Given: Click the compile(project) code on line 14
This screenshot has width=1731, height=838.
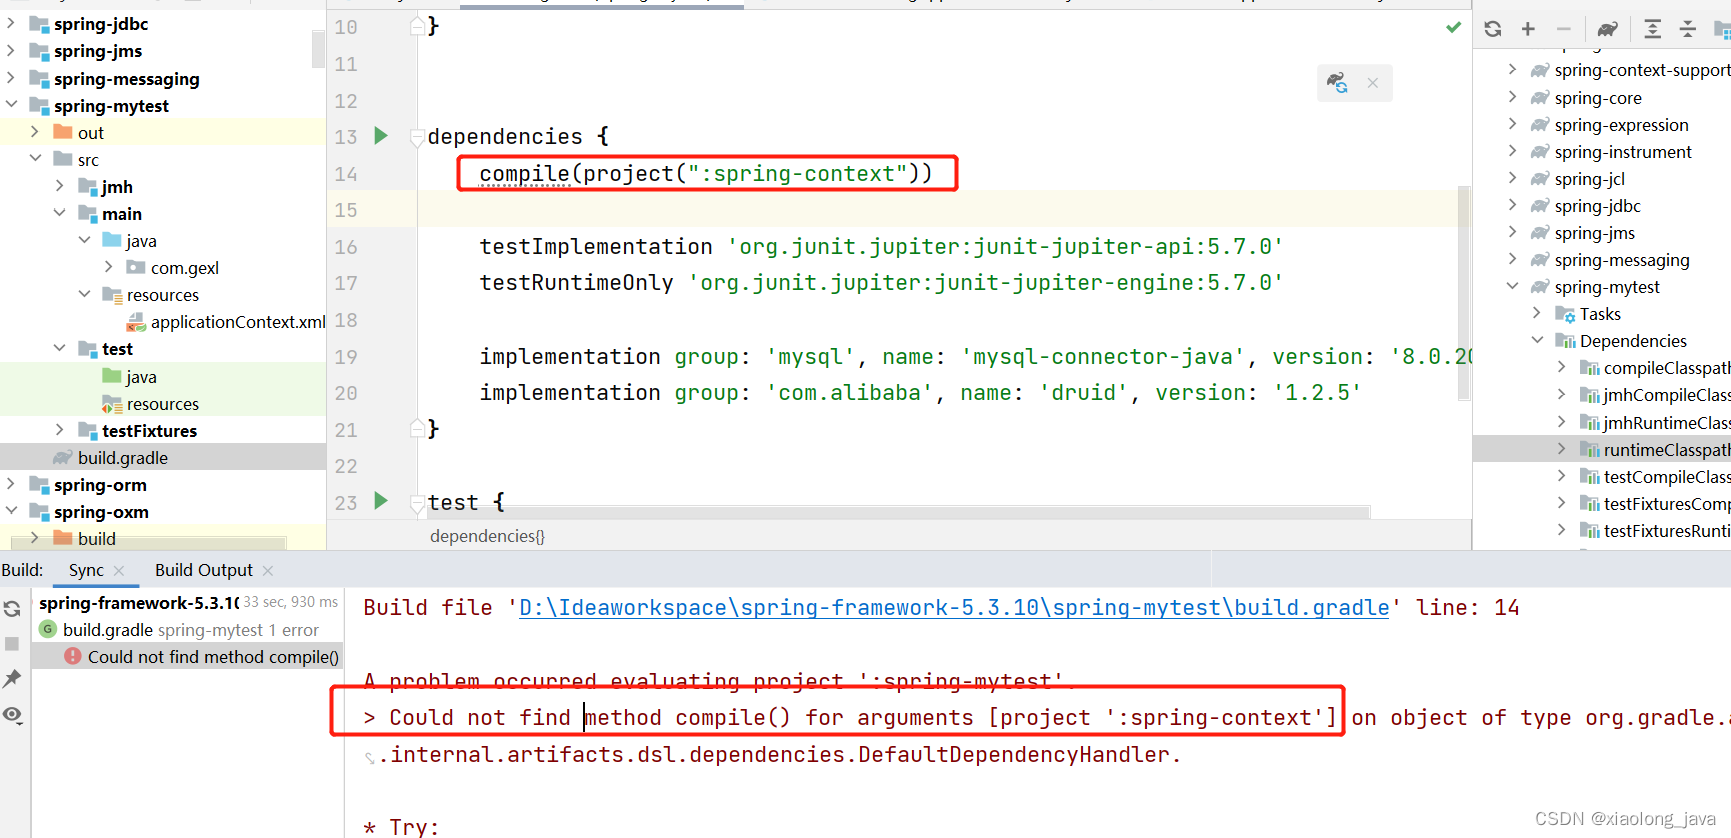Looking at the screenshot, I should (x=706, y=173).
